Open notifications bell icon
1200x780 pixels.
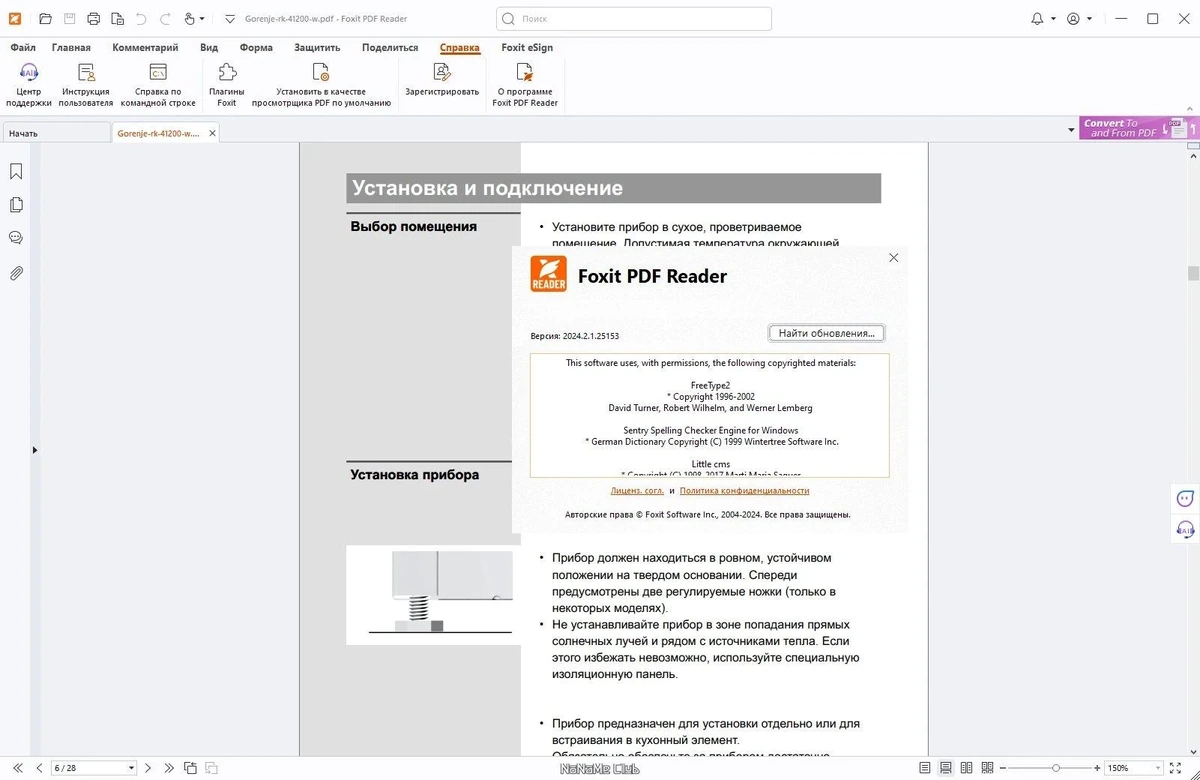coord(1037,18)
